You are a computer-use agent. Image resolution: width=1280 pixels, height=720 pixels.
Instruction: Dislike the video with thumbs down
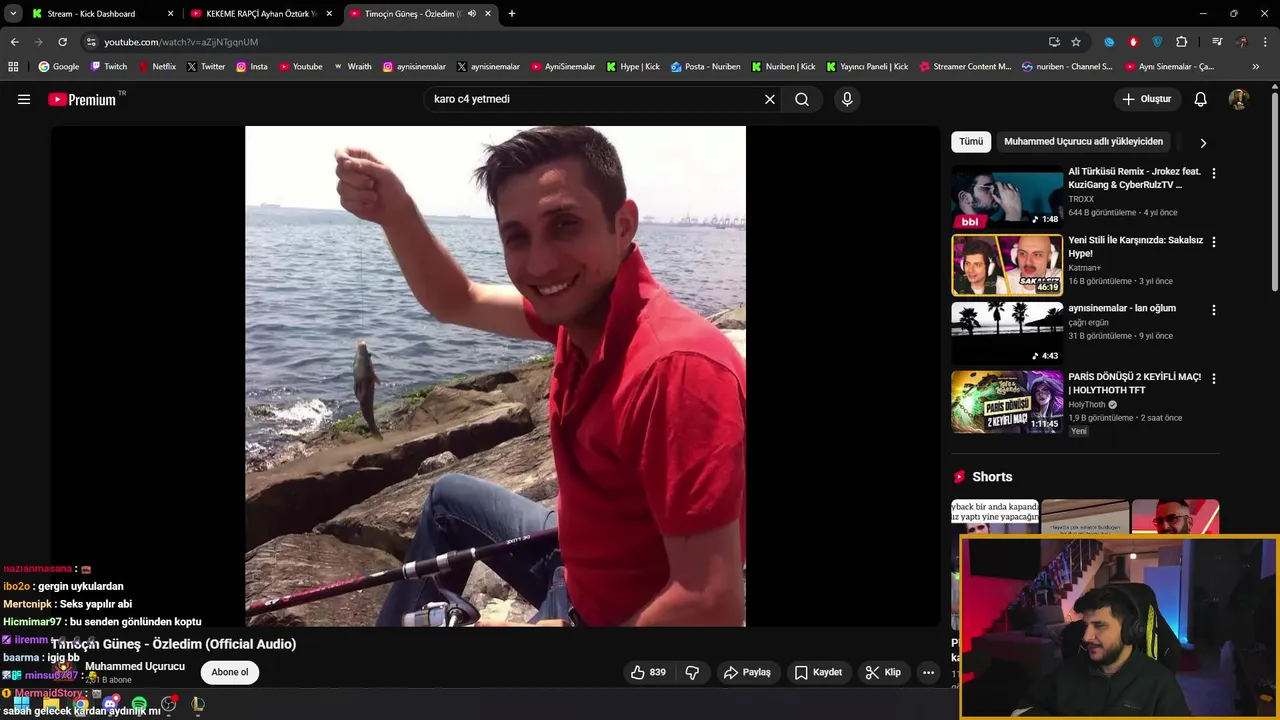692,672
